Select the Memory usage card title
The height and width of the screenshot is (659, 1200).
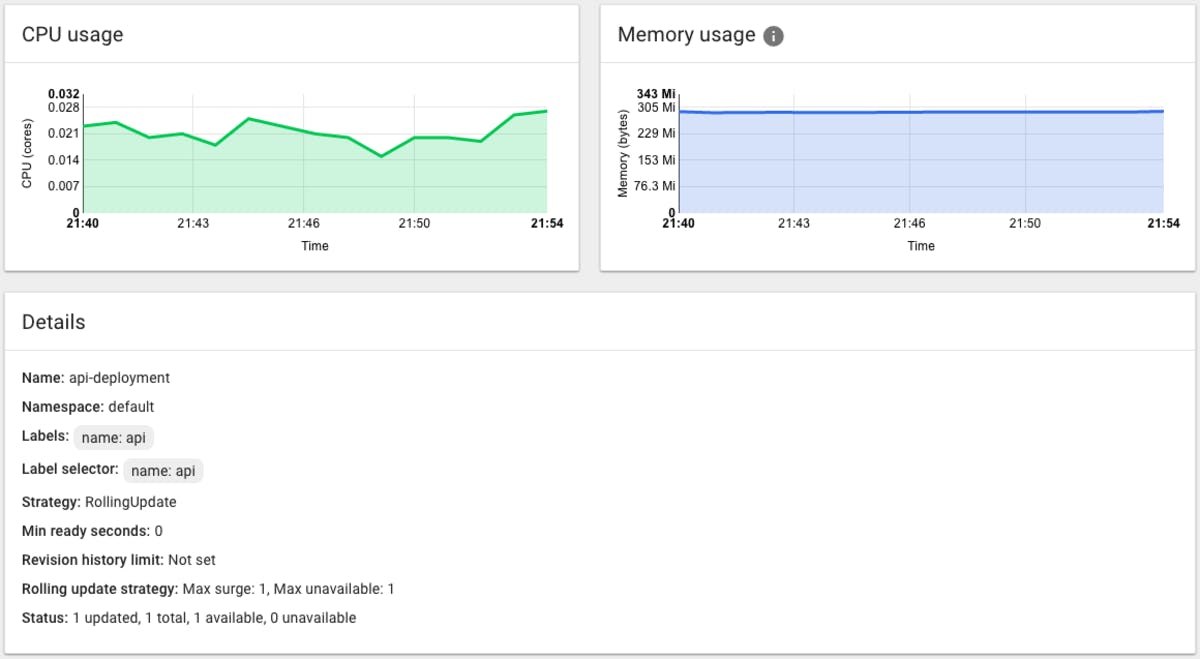(686, 35)
